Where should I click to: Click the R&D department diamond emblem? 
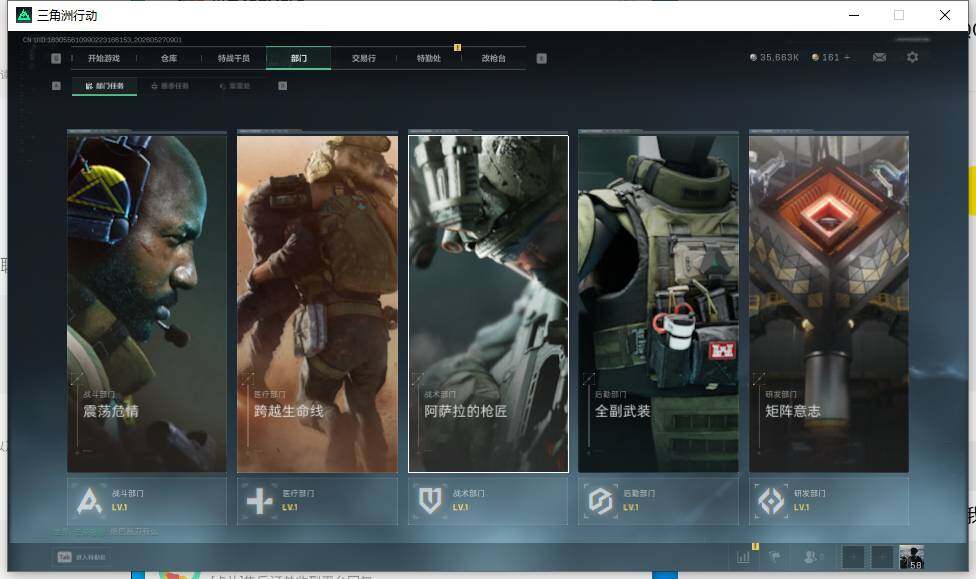pyautogui.click(x=771, y=501)
